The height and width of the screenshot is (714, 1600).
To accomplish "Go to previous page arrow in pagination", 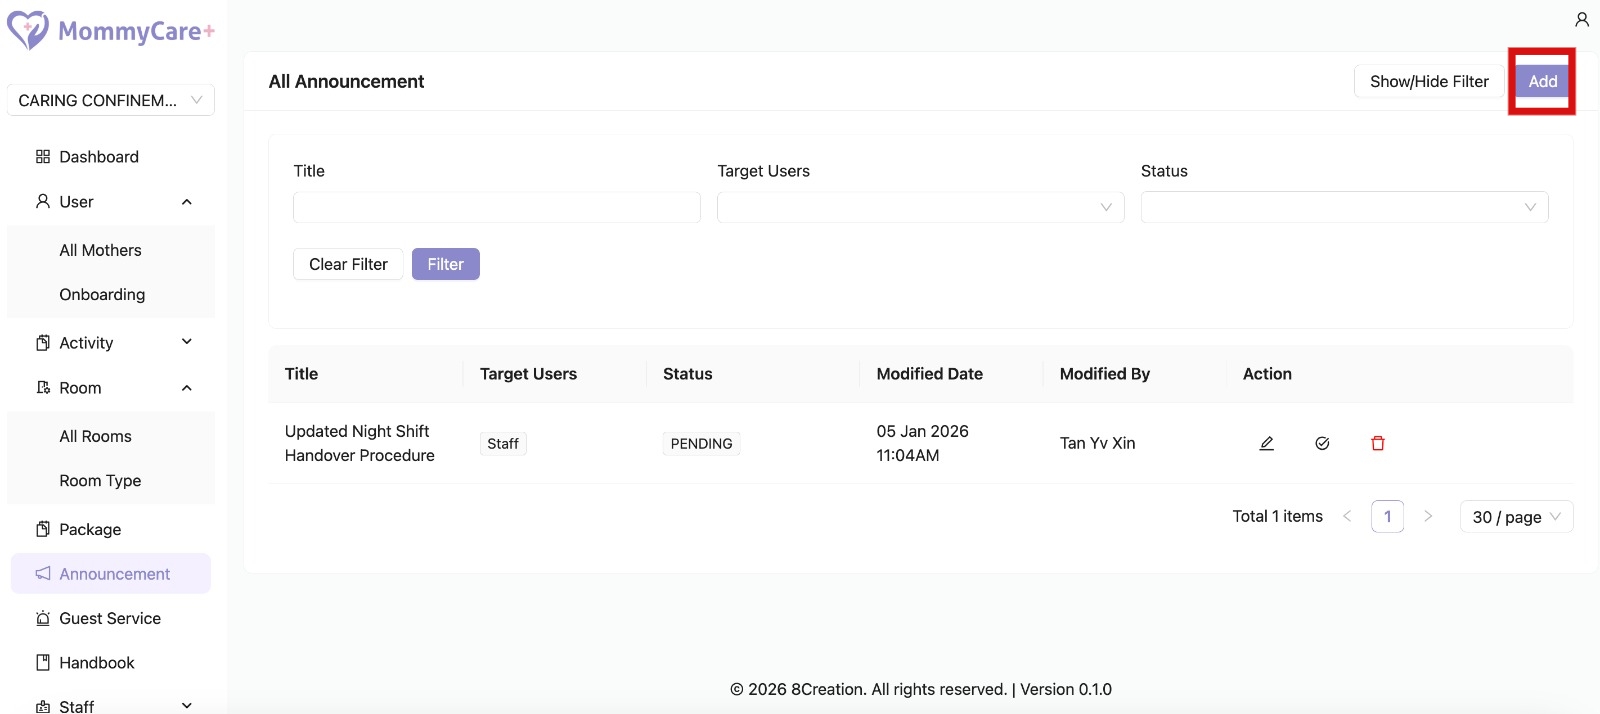I will (x=1347, y=516).
